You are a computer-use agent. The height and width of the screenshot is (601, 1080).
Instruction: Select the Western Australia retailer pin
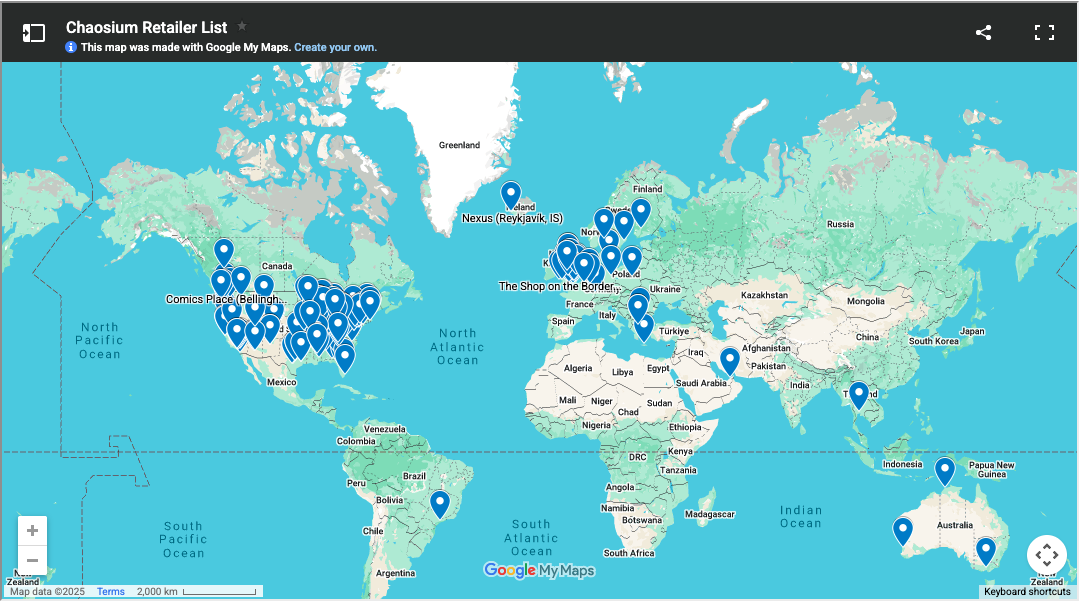point(903,529)
